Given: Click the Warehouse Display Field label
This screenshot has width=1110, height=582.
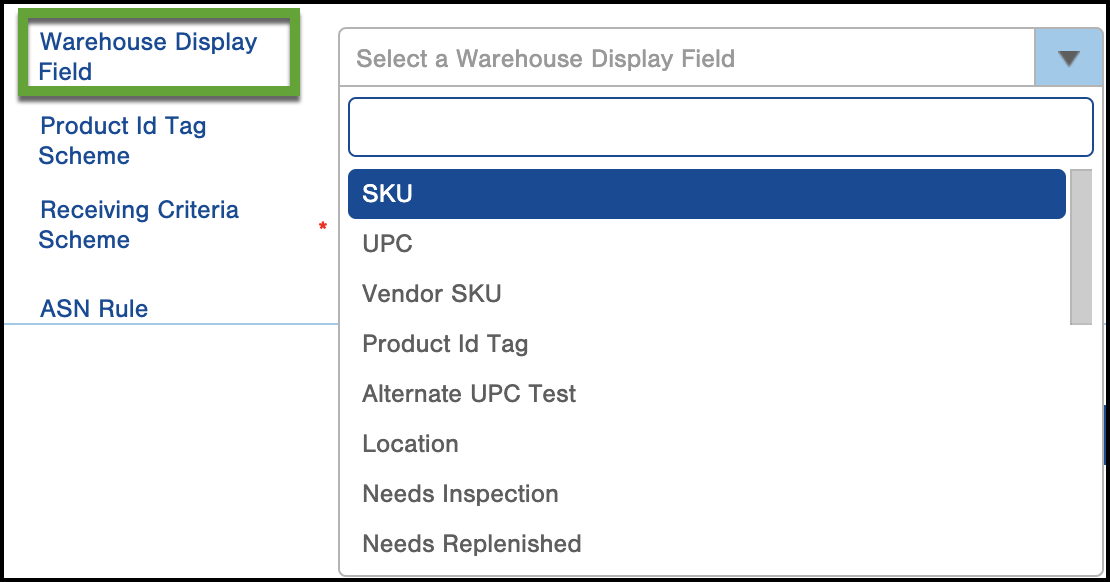Looking at the screenshot, I should pyautogui.click(x=148, y=57).
